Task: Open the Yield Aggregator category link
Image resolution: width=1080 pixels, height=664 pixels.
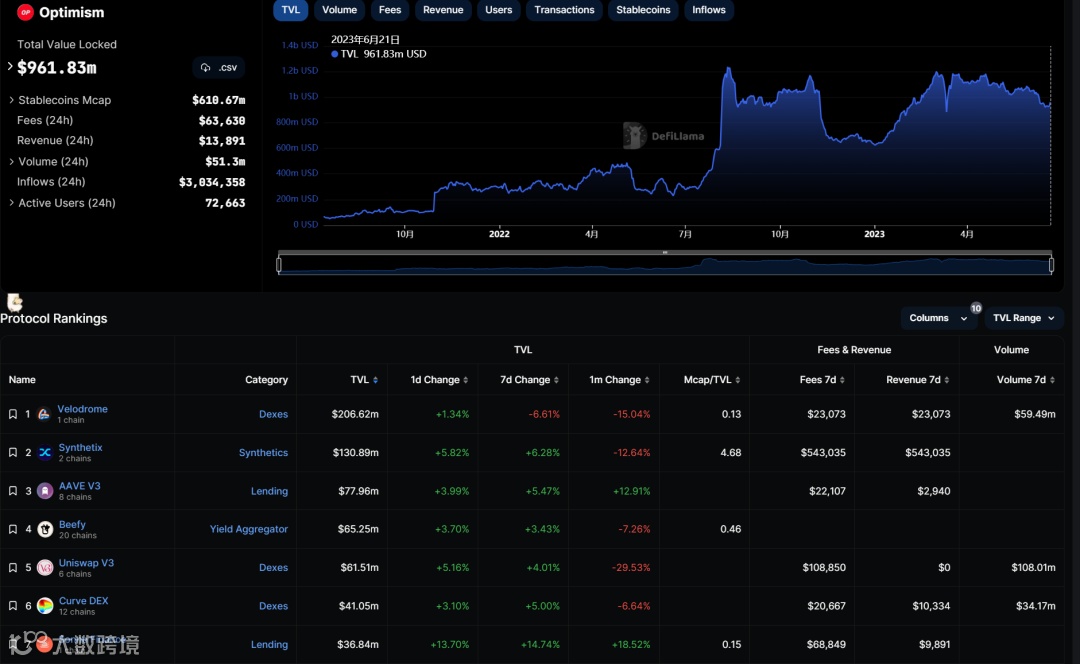Action: click(249, 529)
